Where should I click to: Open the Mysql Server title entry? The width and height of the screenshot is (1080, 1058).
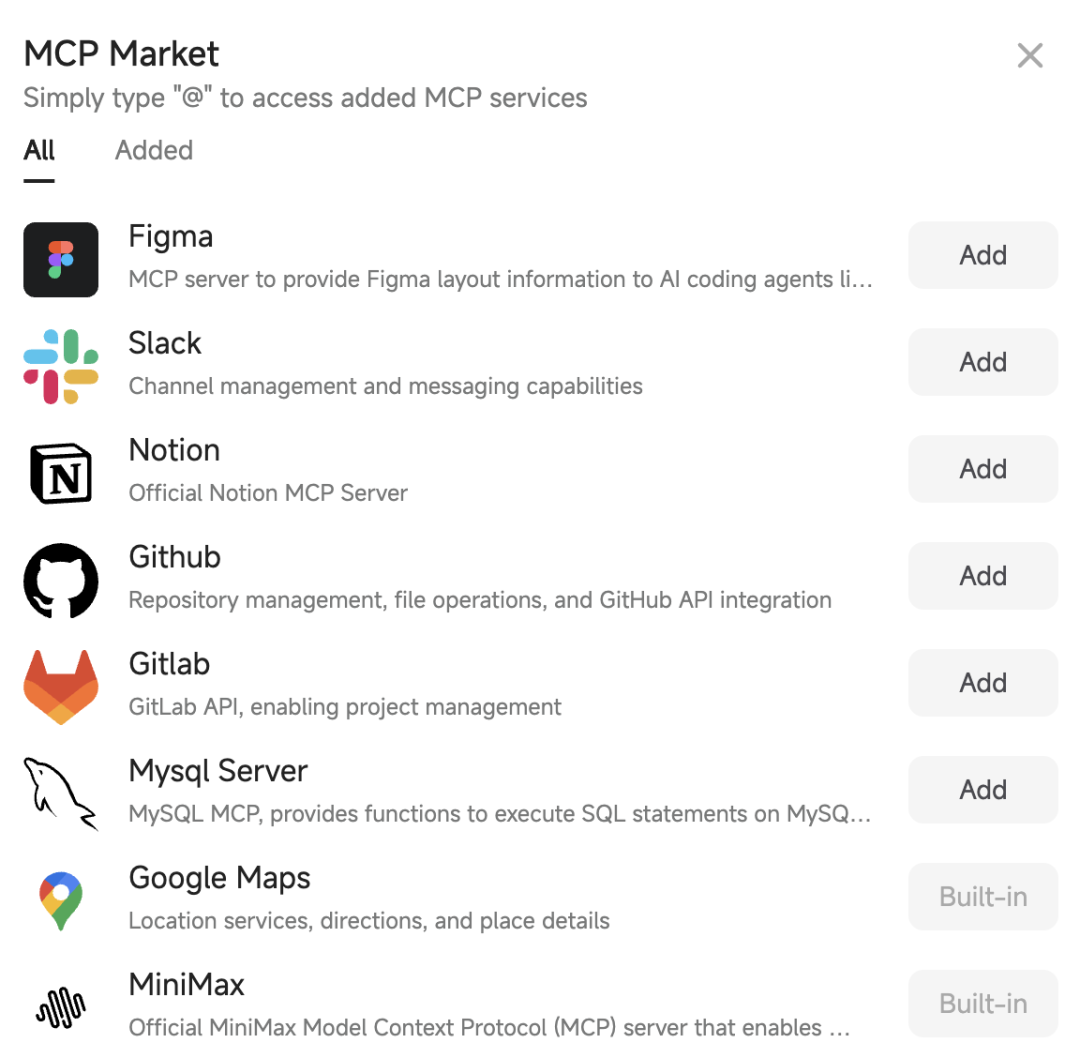pyautogui.click(x=218, y=771)
